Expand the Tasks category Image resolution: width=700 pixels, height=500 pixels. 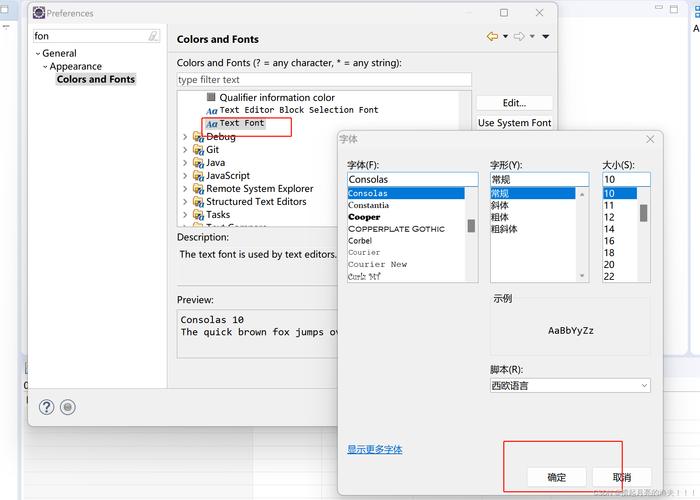[185, 215]
